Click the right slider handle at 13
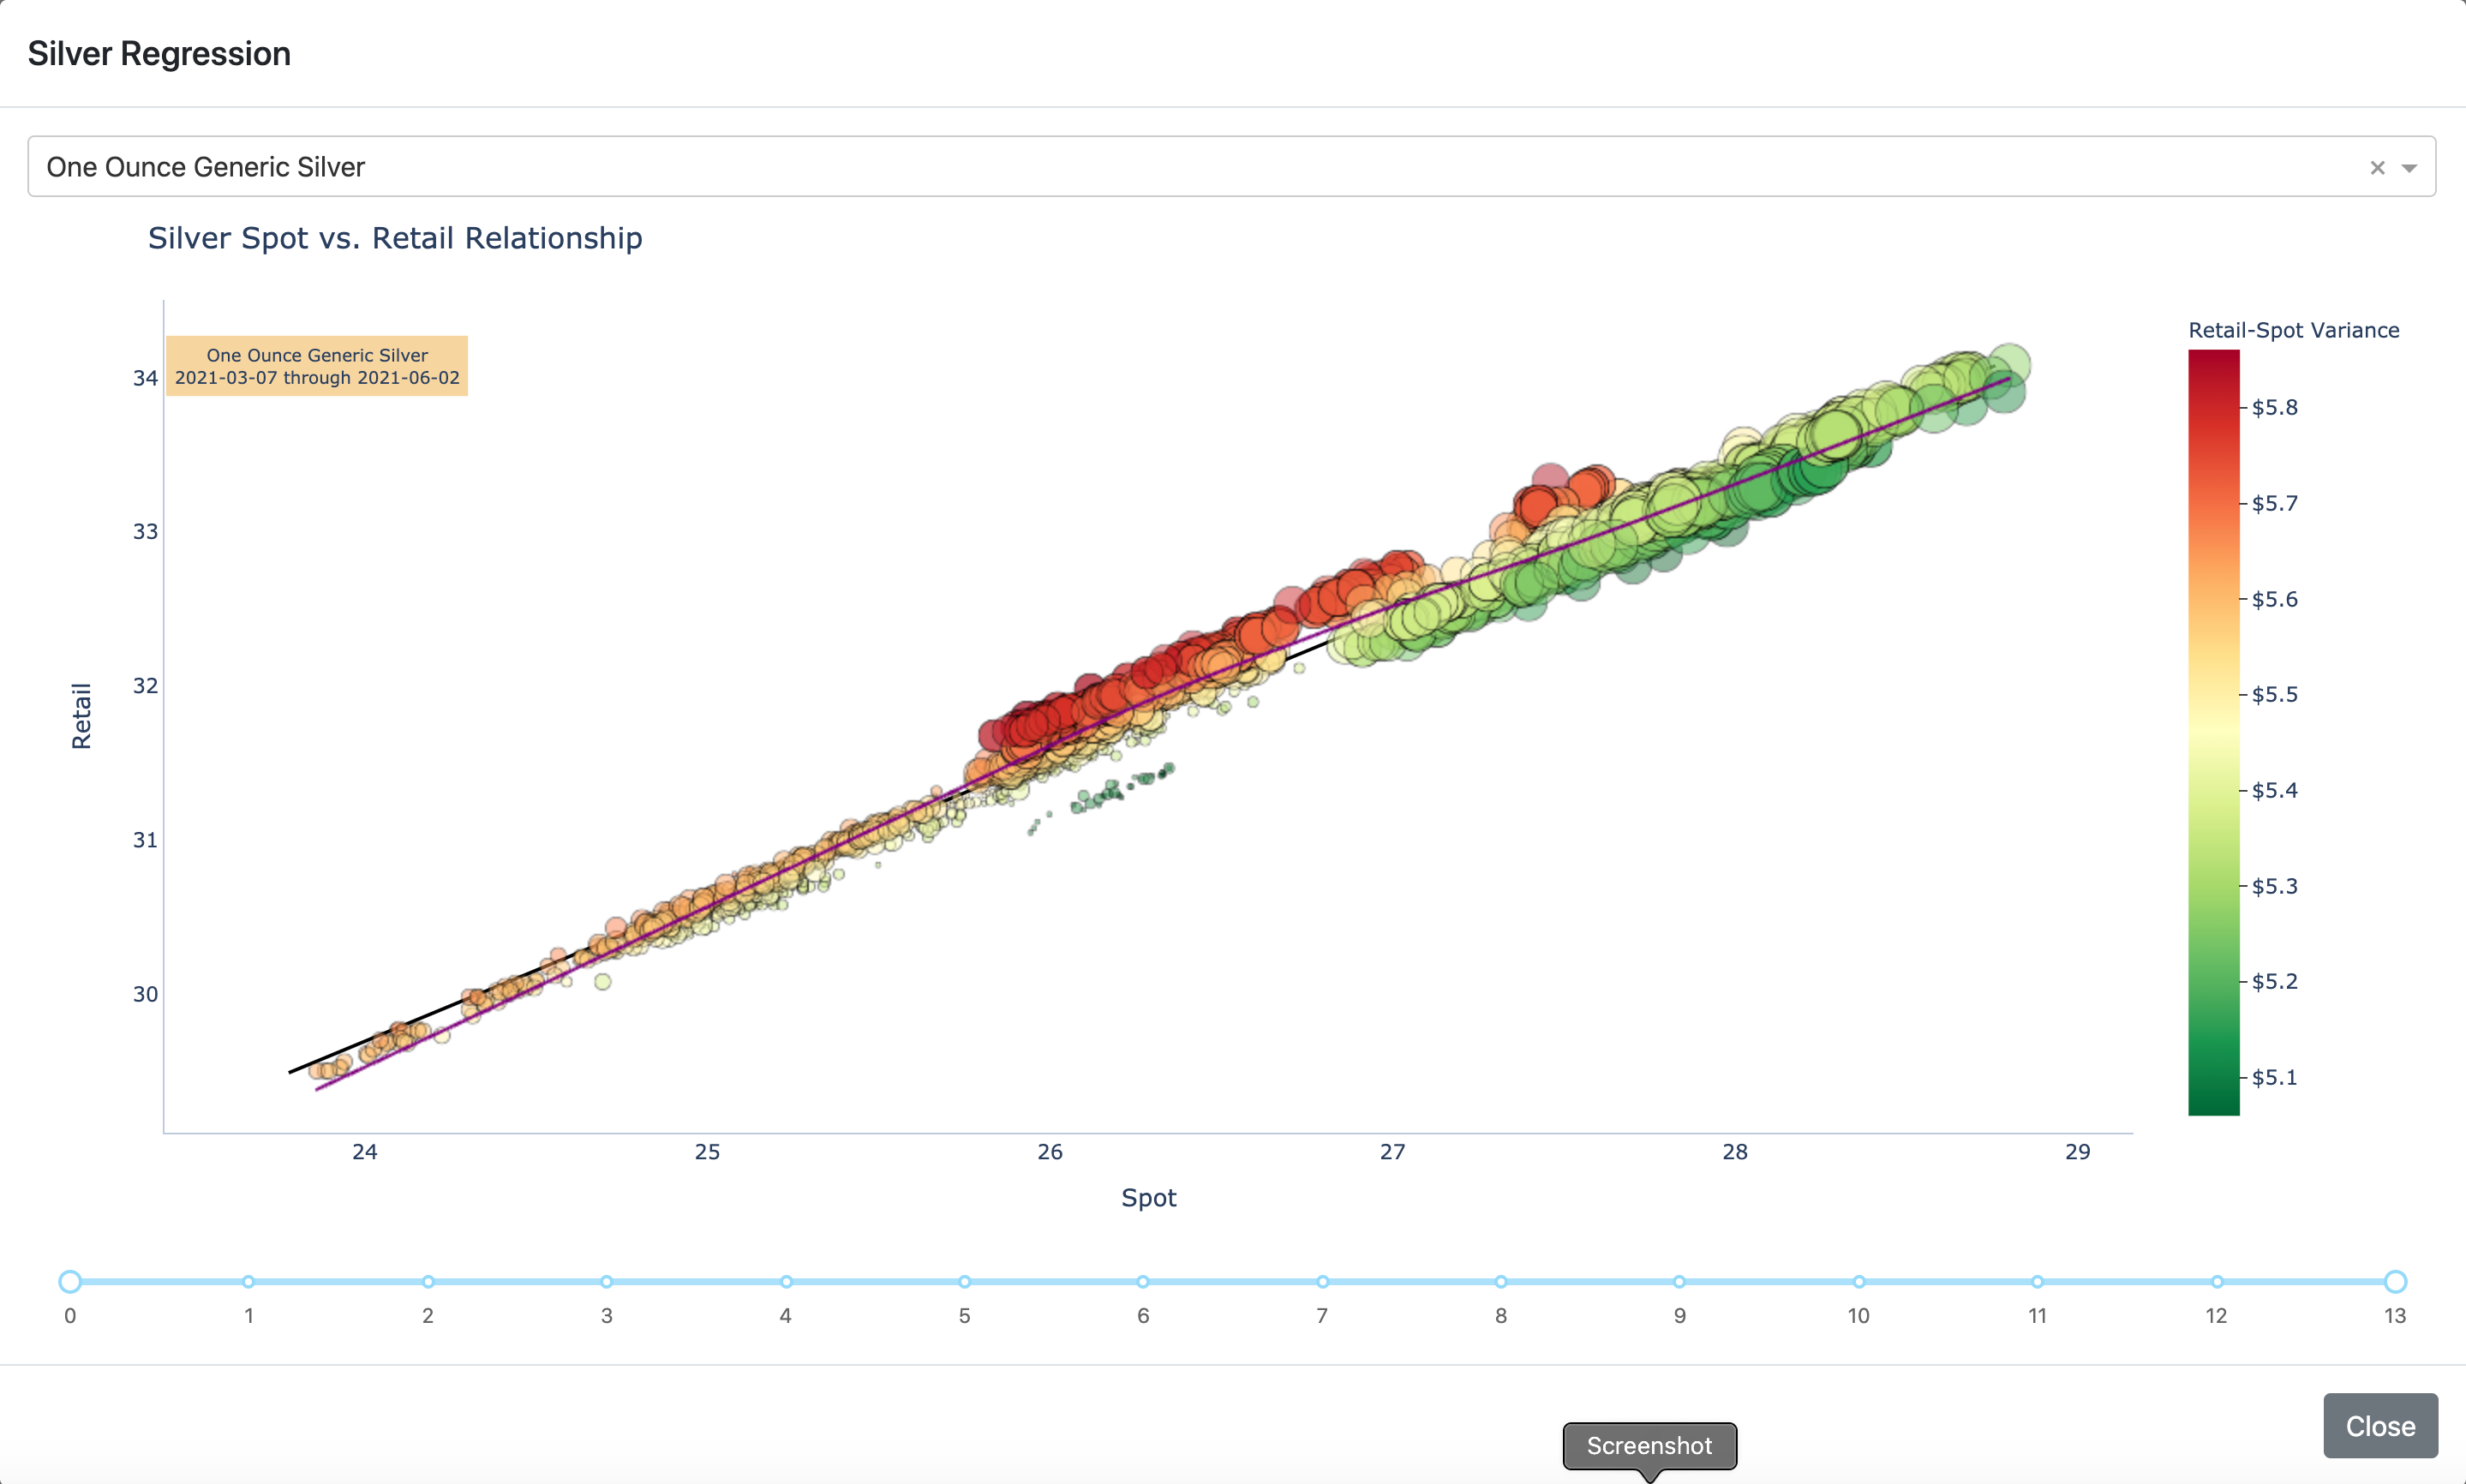This screenshot has width=2466, height=1484. [2395, 1281]
